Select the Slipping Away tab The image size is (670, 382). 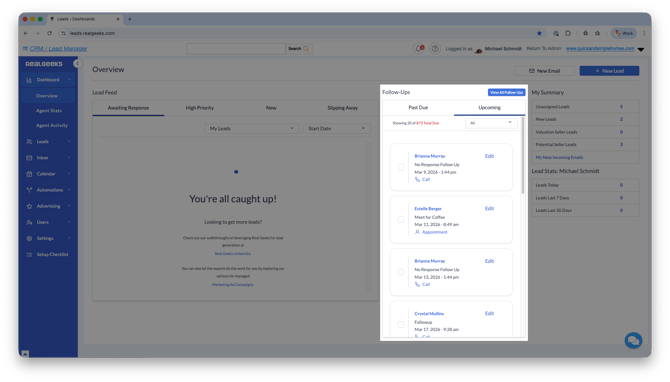click(x=342, y=108)
